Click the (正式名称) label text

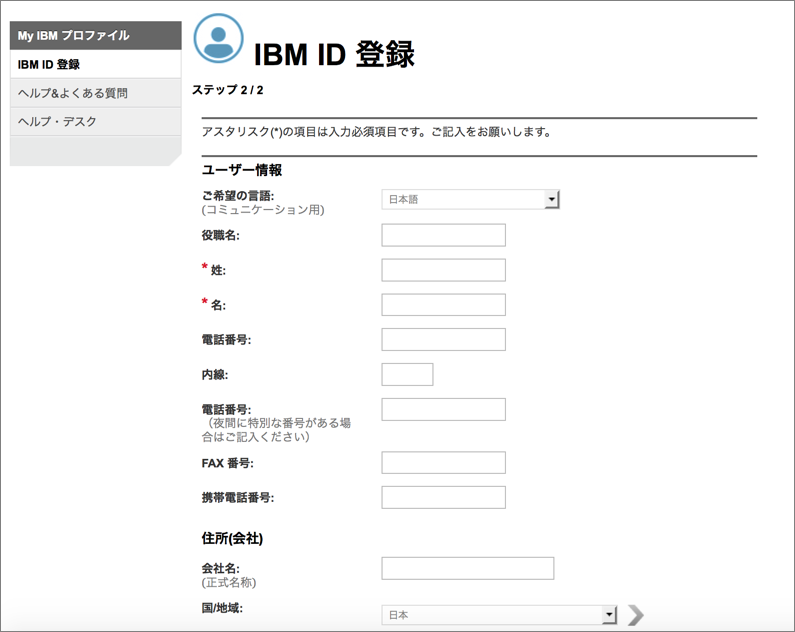pos(229,583)
